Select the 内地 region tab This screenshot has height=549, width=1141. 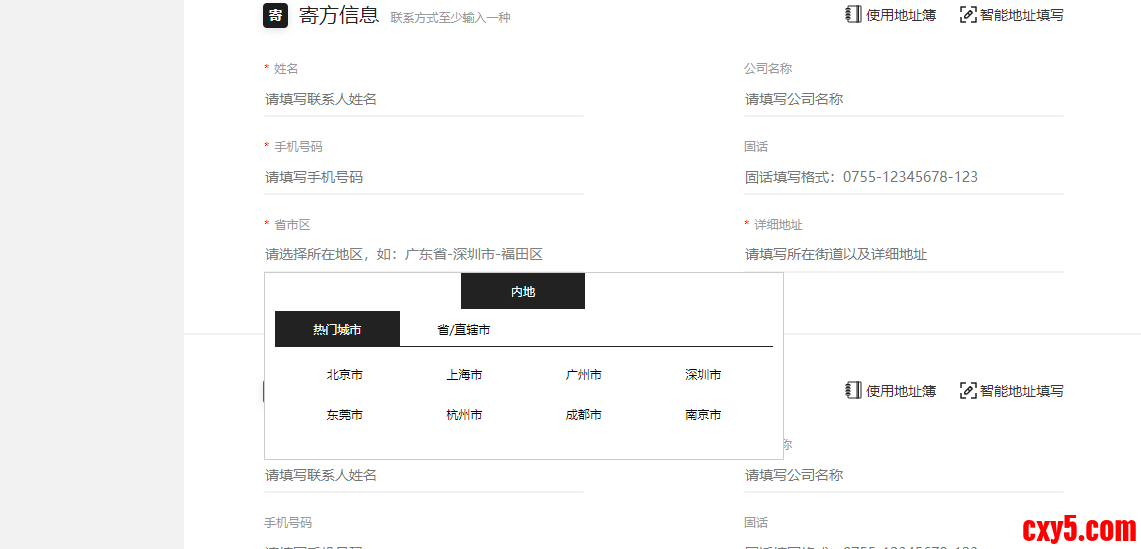(522, 291)
